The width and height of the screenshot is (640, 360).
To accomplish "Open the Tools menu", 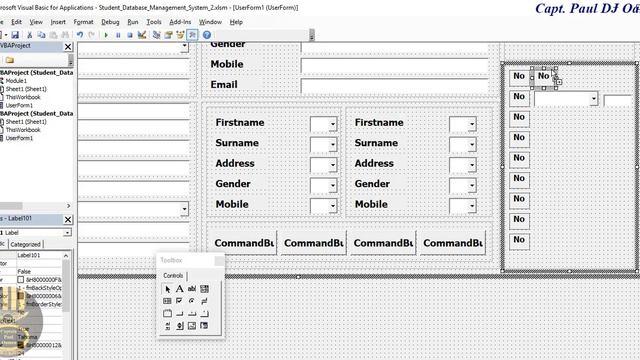I will click(154, 22).
